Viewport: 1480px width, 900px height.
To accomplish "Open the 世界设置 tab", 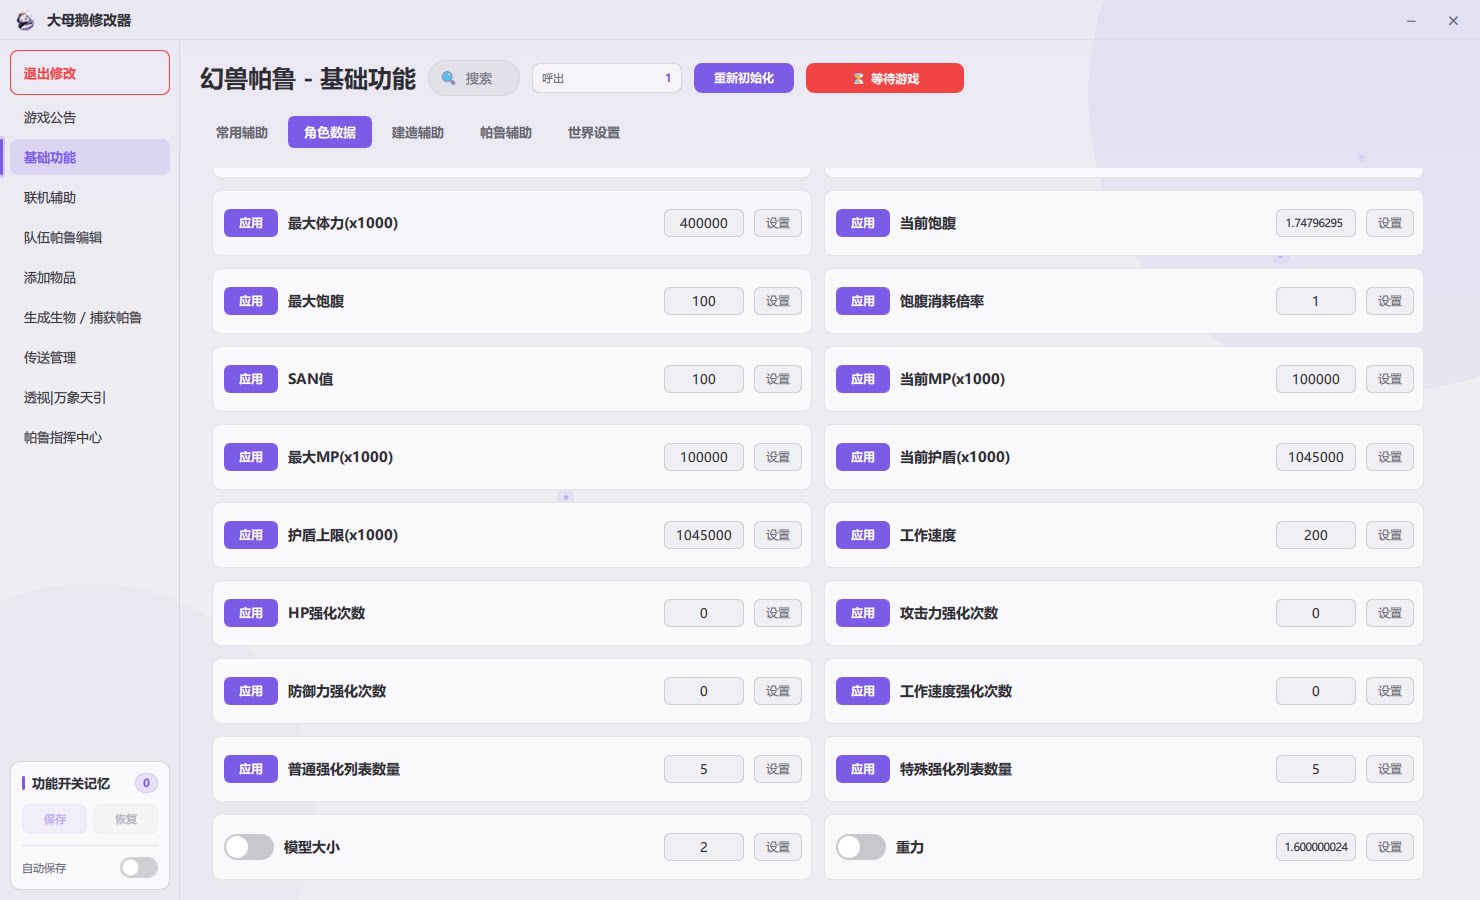I will (594, 132).
